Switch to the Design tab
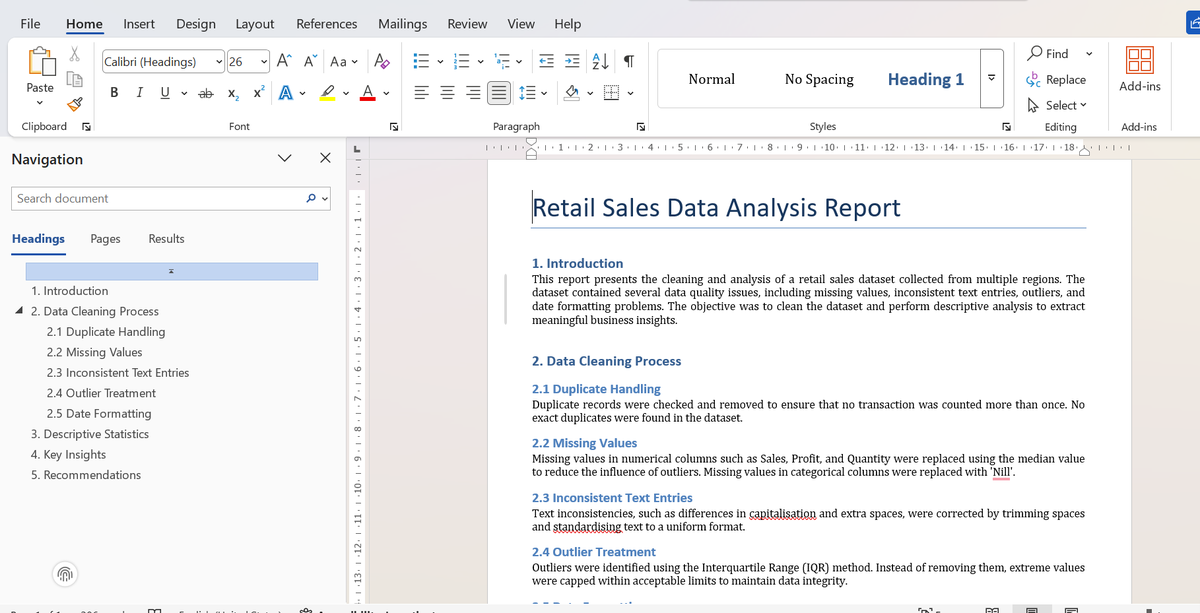The height and width of the screenshot is (613, 1200). click(x=195, y=23)
